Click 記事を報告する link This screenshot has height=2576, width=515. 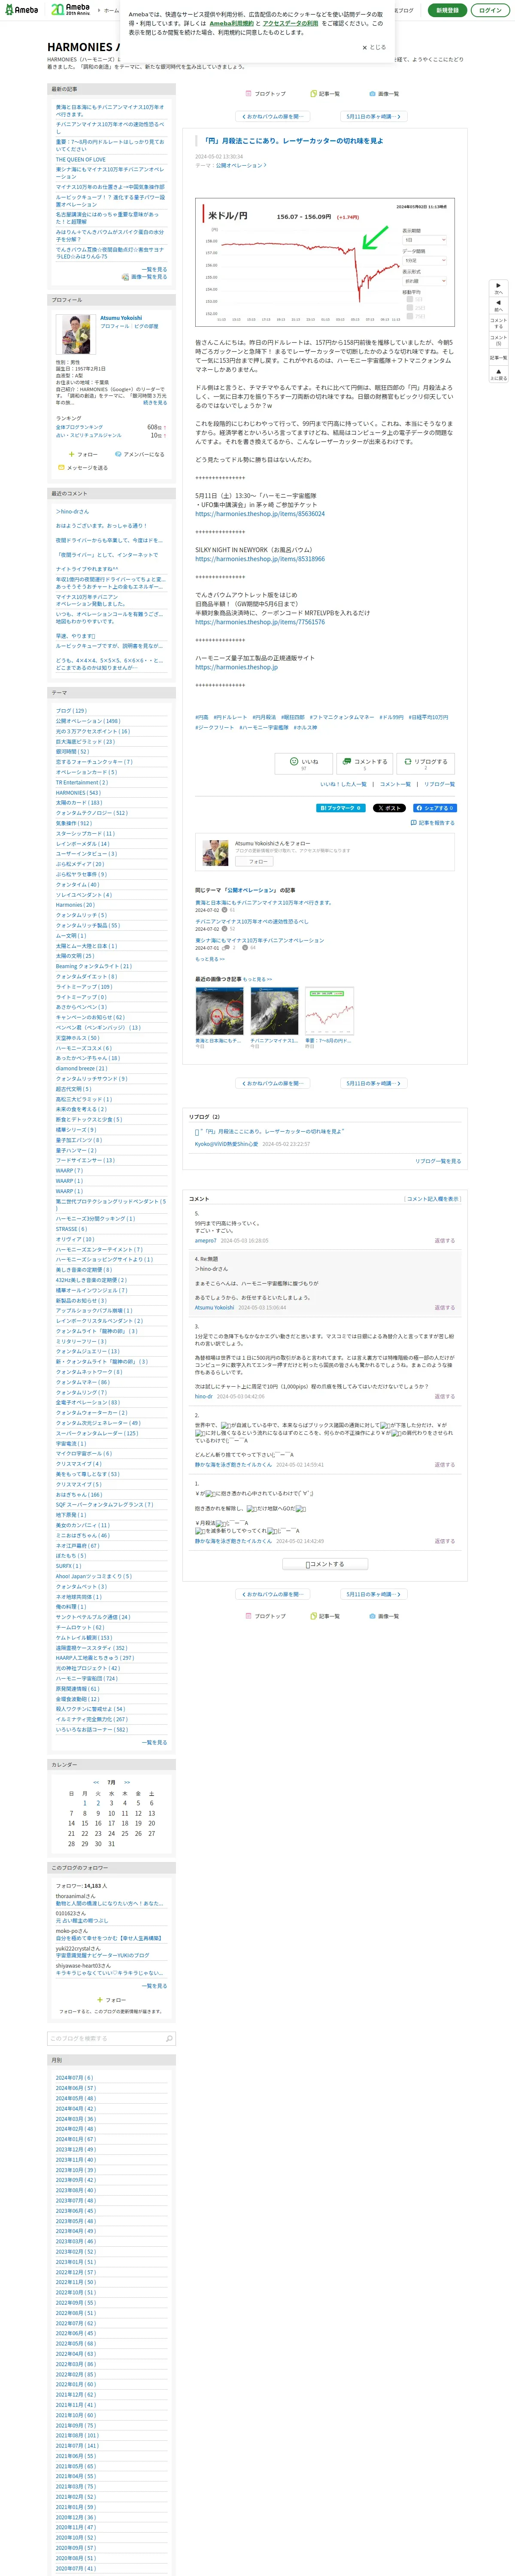(x=433, y=823)
